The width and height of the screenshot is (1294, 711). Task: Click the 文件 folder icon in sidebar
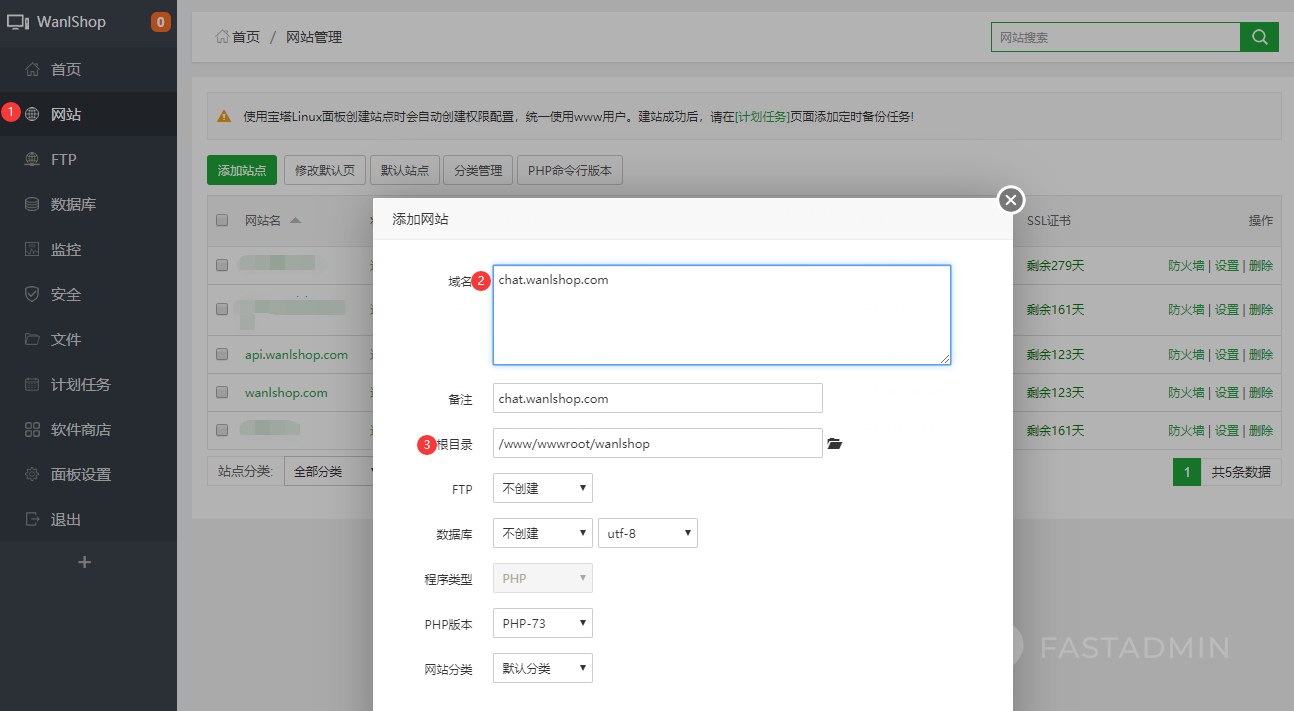[x=32, y=340]
